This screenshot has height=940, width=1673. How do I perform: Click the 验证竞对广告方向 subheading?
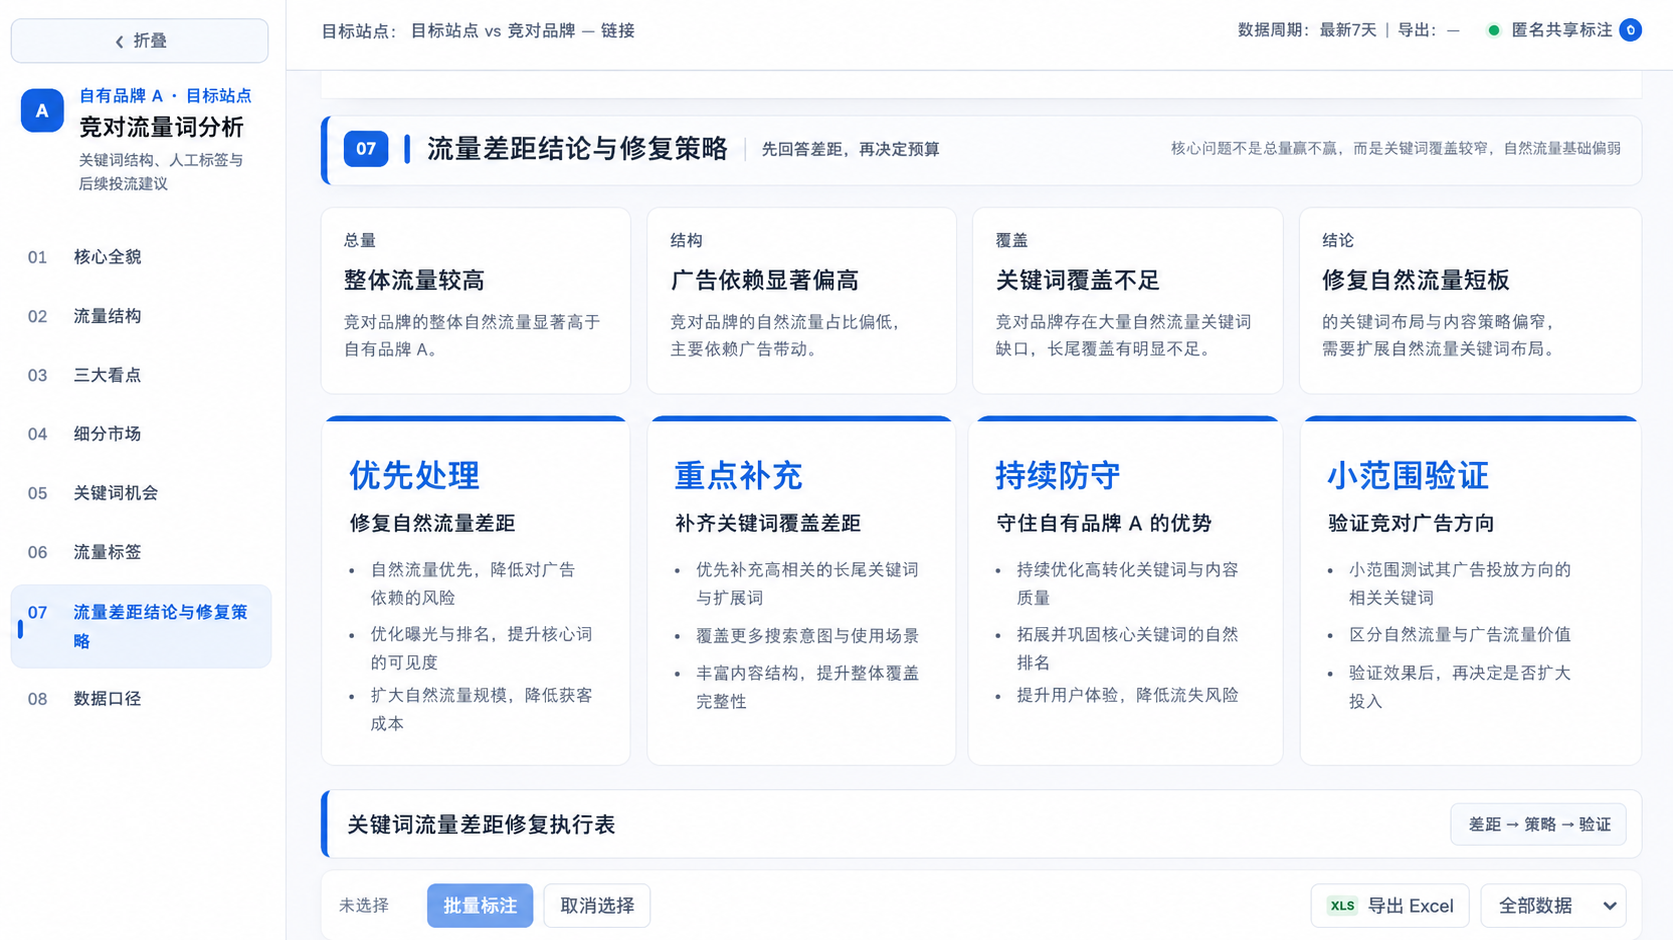pyautogui.click(x=1411, y=523)
